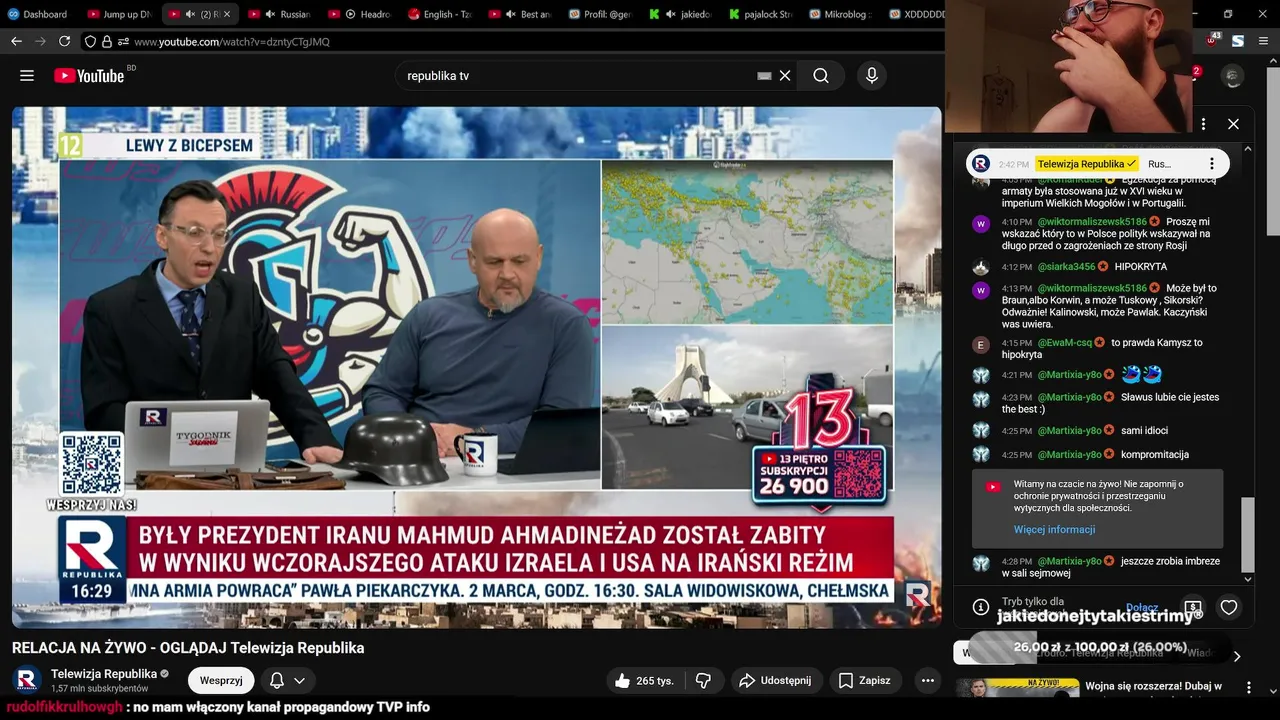Open the notifications bell with badge 2

tap(1194, 76)
